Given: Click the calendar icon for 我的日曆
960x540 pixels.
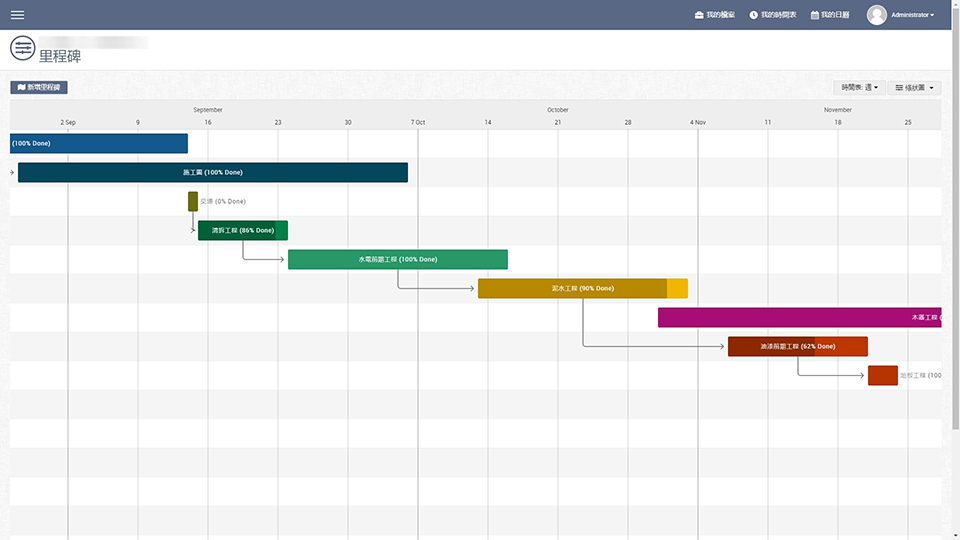Looking at the screenshot, I should (x=815, y=15).
